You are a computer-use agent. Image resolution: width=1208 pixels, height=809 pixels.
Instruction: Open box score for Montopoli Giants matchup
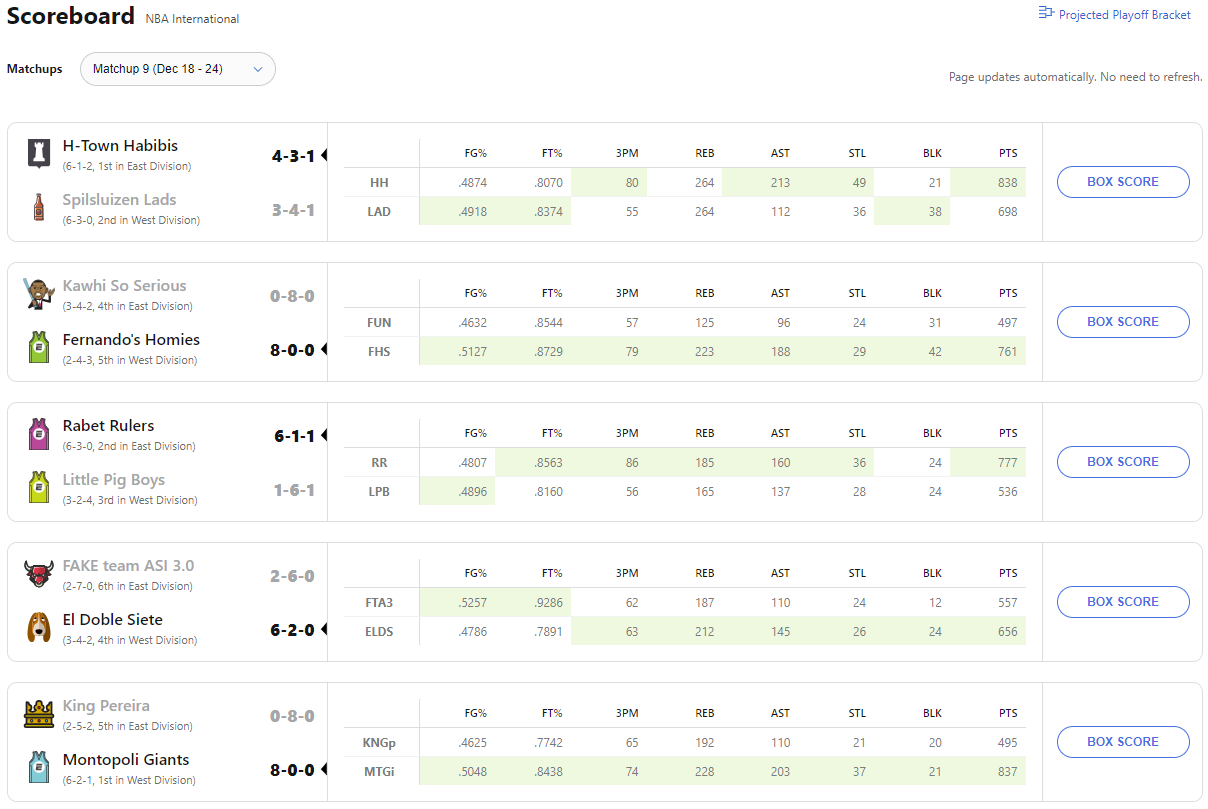[1122, 742]
